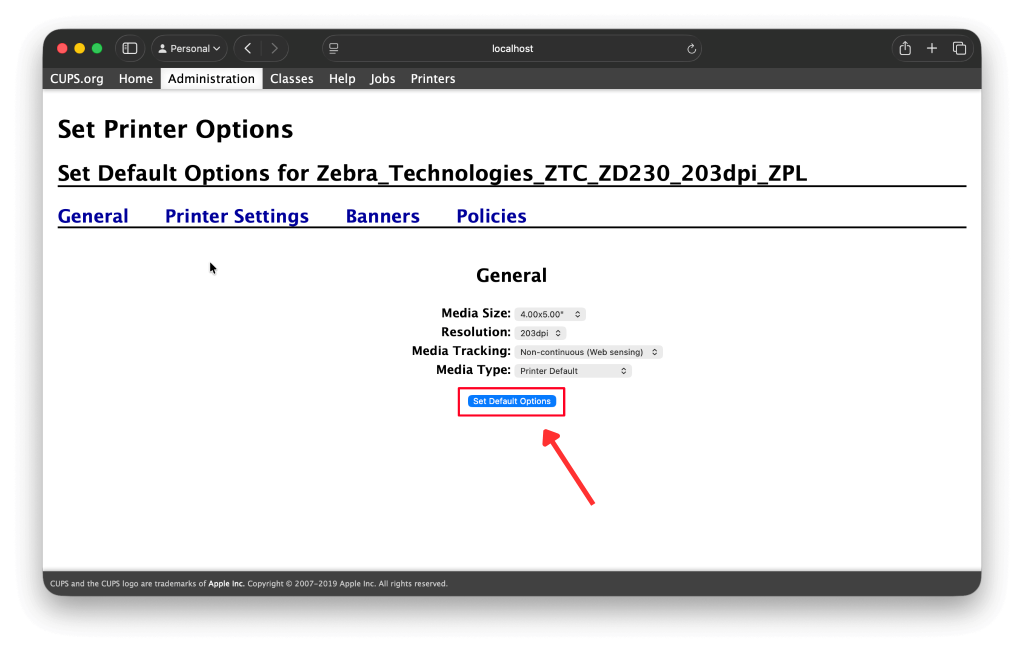The height and width of the screenshot is (652, 1024).
Task: Open the Media Tracking dropdown
Action: pyautogui.click(x=588, y=352)
